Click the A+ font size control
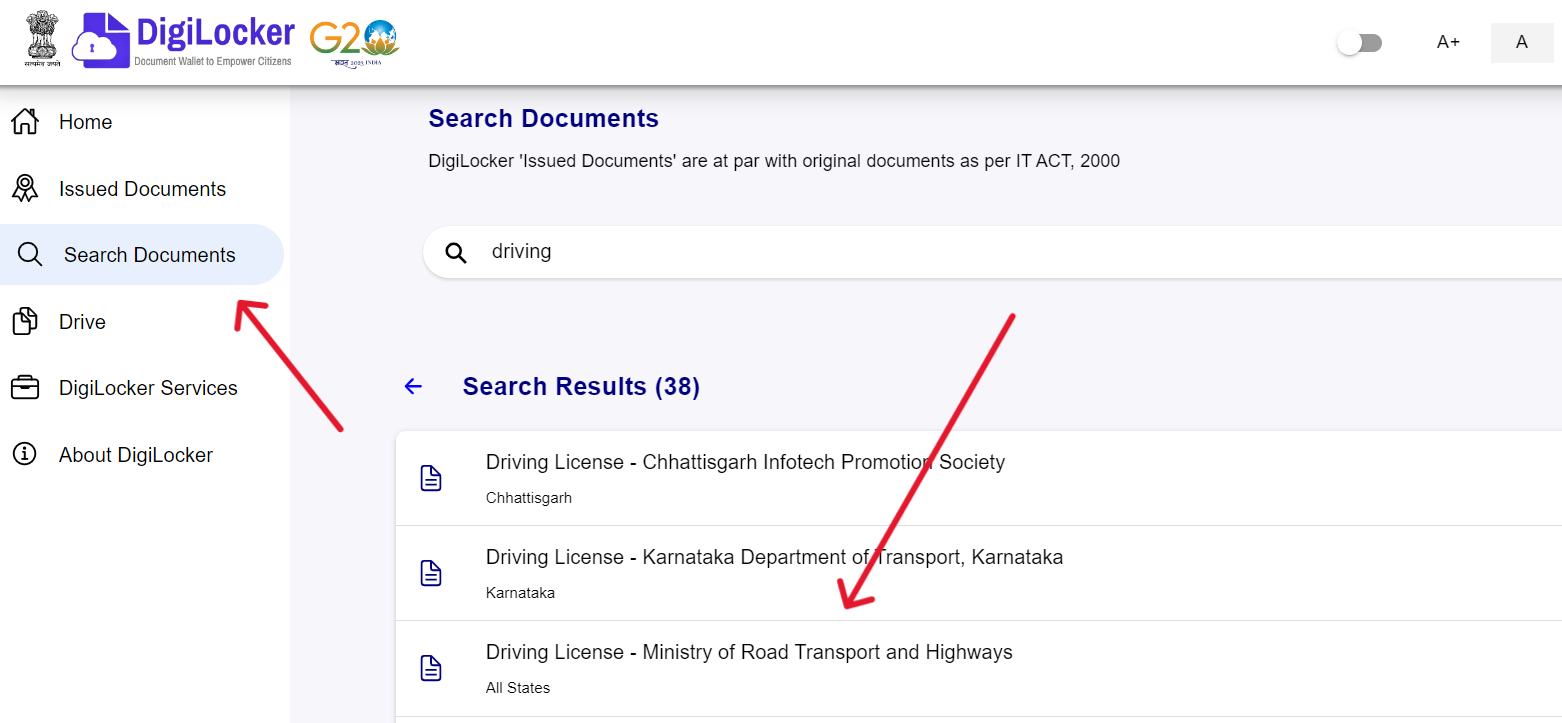The image size is (1562, 723). tap(1447, 42)
